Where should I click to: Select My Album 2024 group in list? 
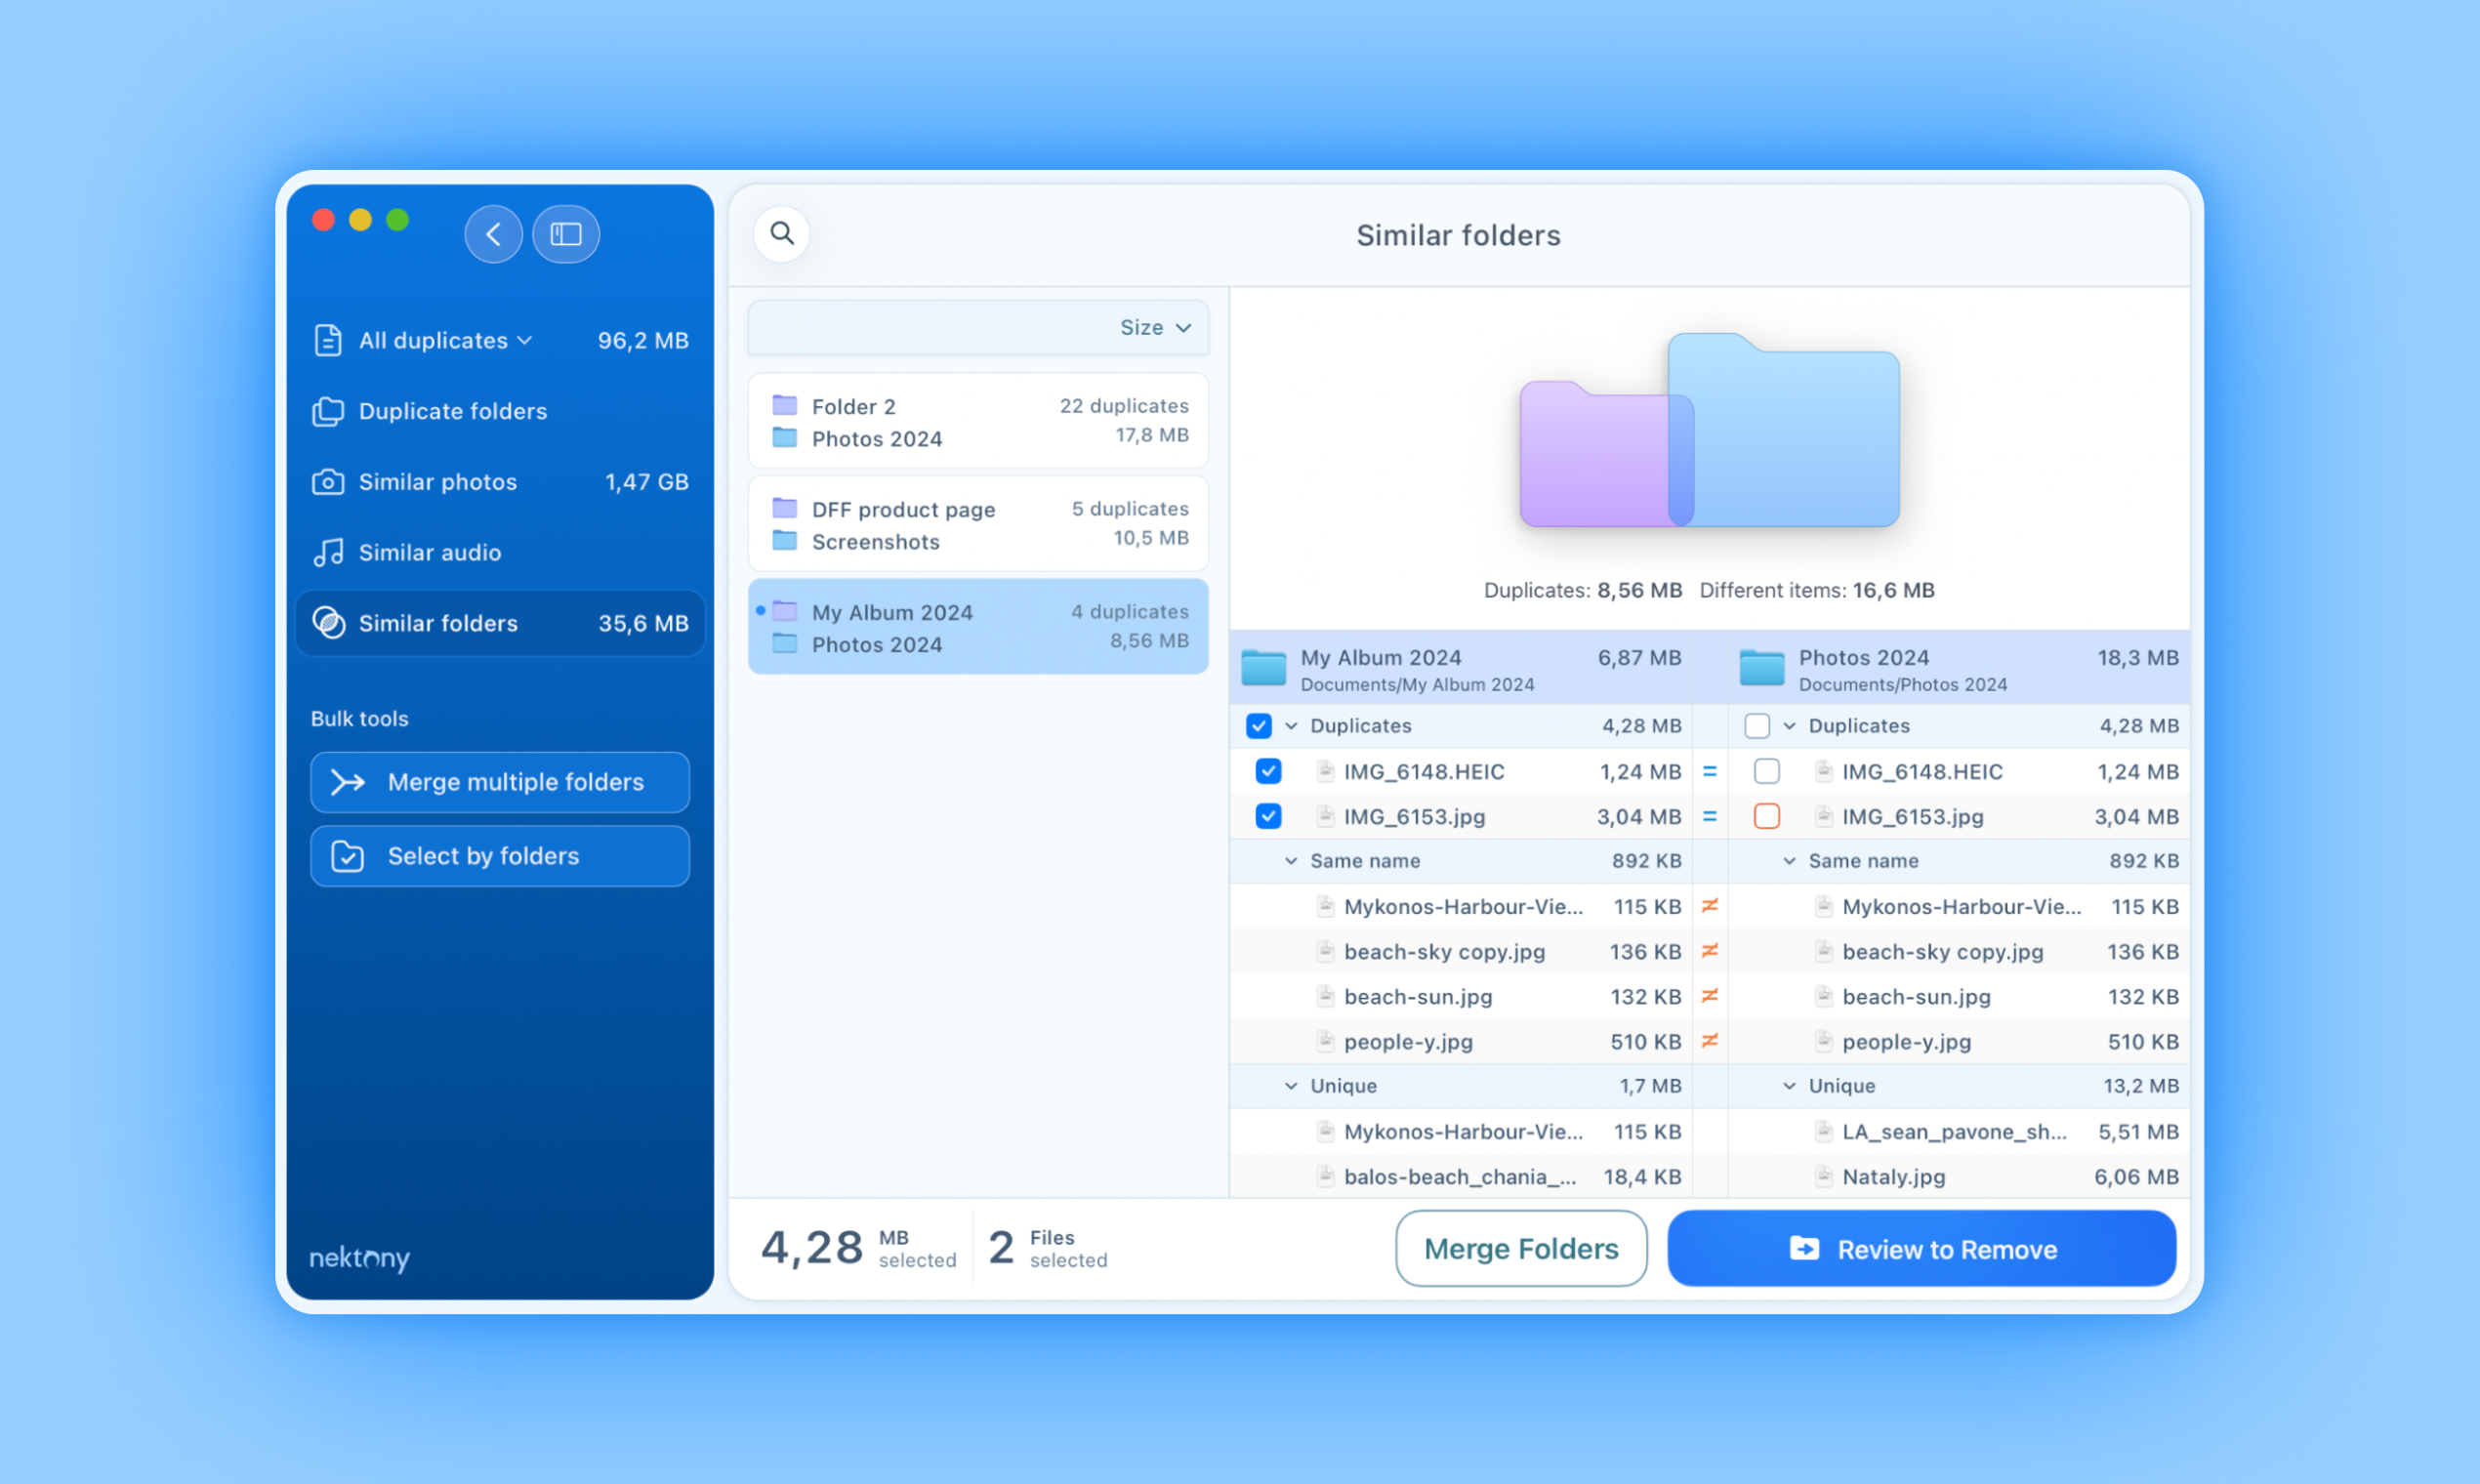977,626
